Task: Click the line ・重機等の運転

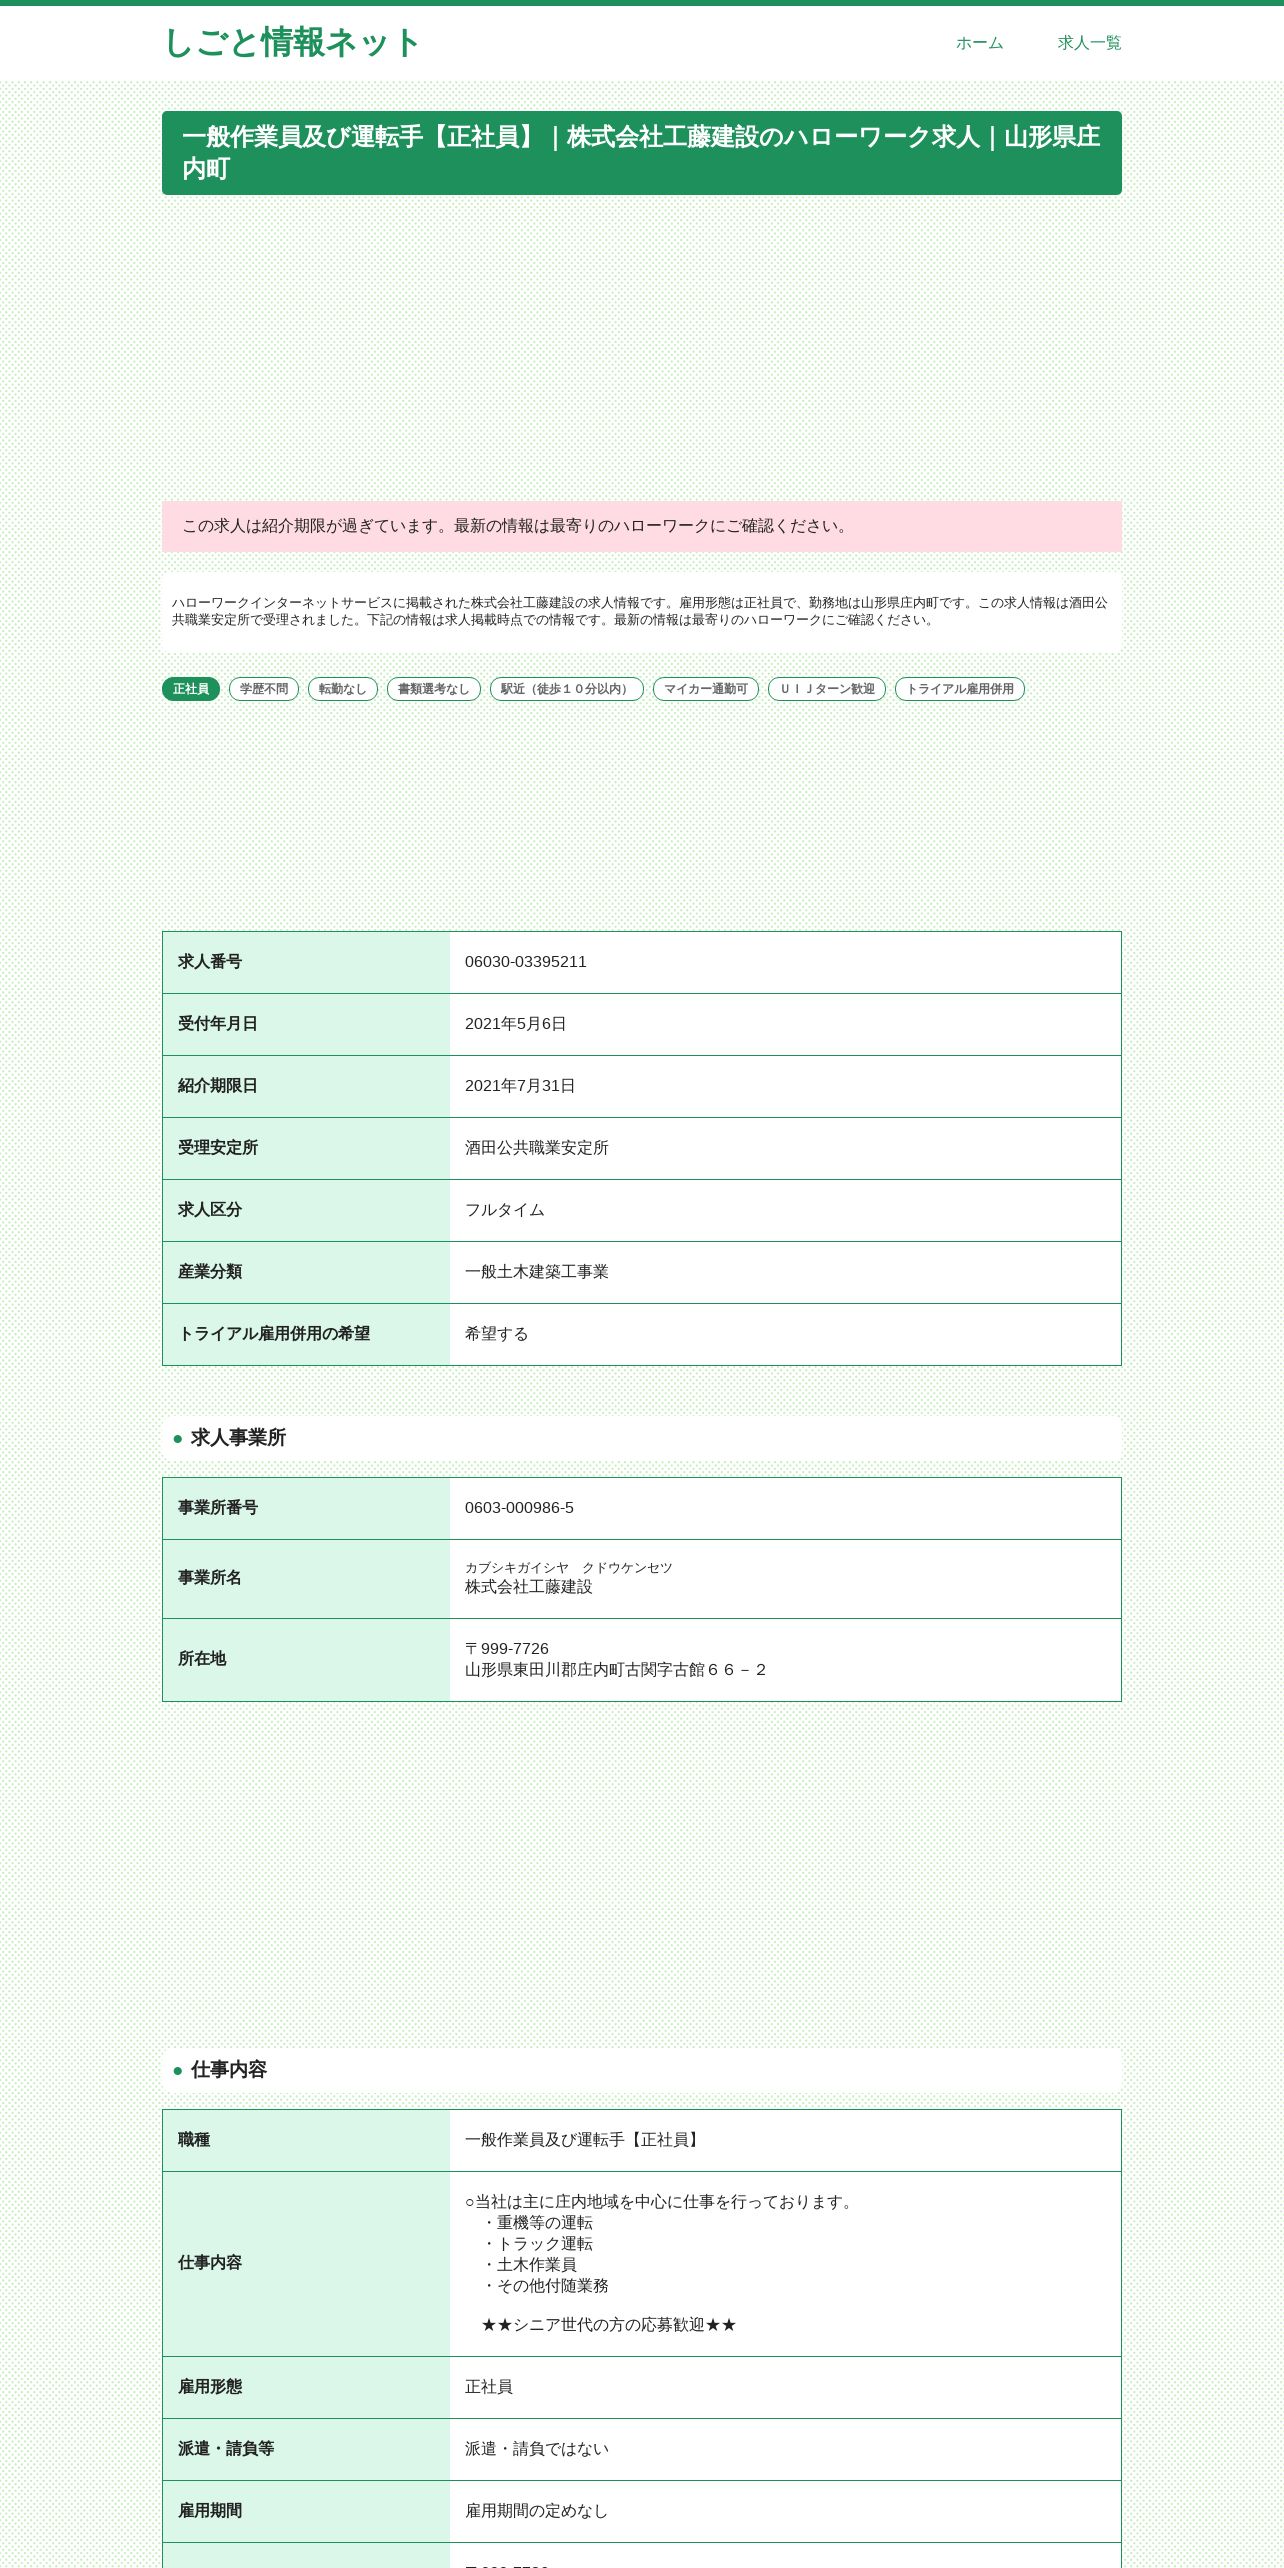Action: [x=537, y=2223]
